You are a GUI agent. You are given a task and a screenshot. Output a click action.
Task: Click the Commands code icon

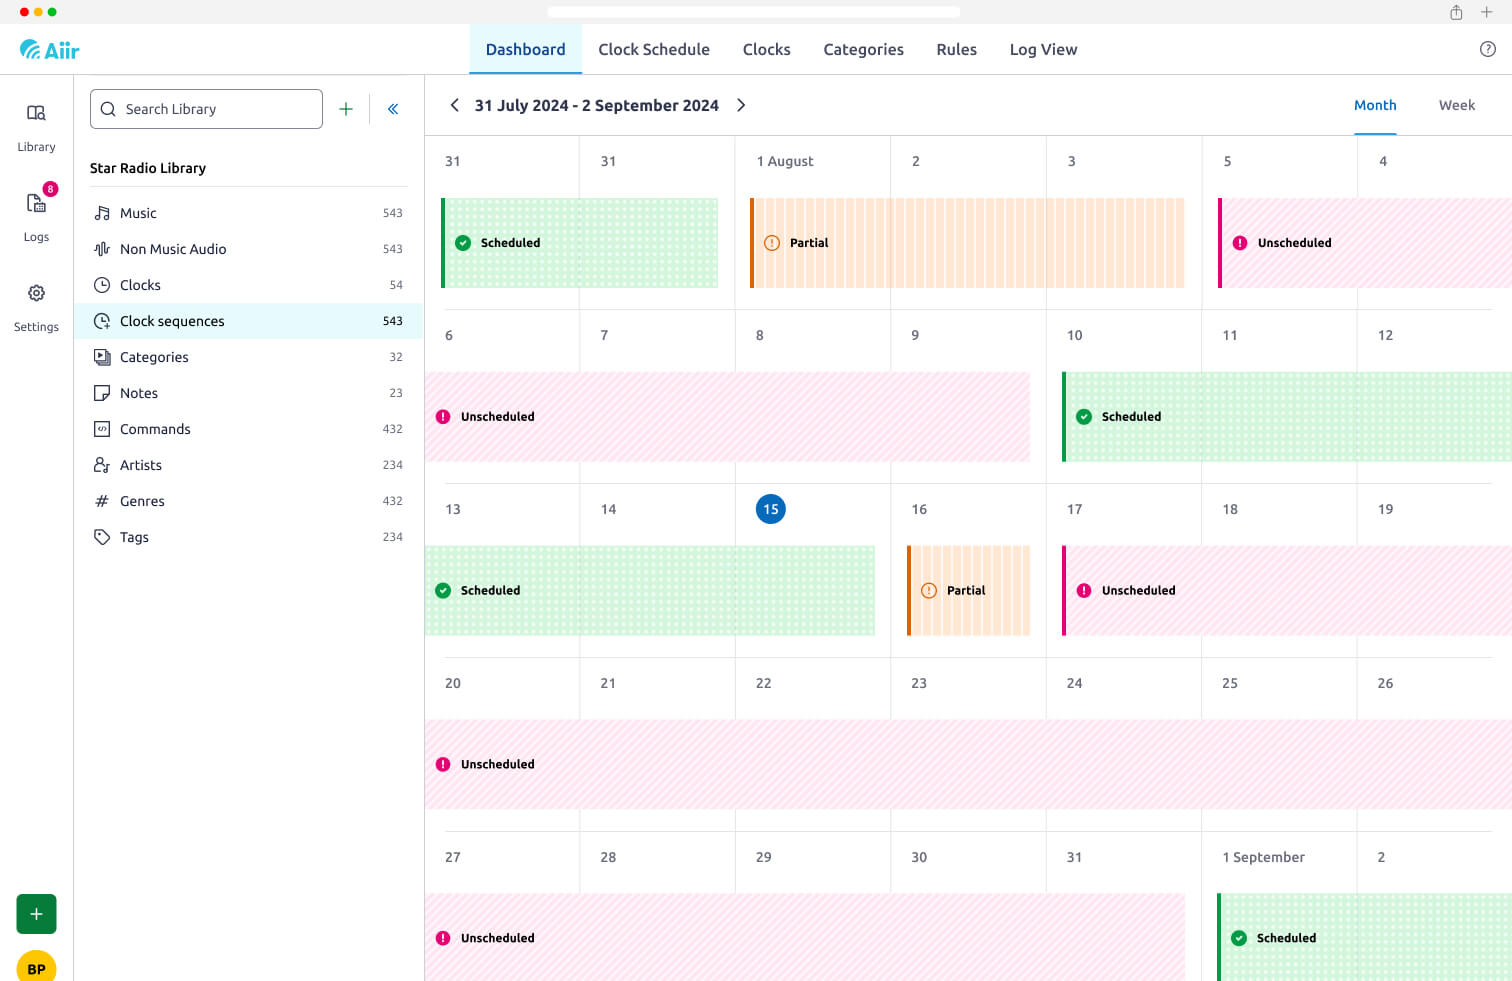(102, 429)
